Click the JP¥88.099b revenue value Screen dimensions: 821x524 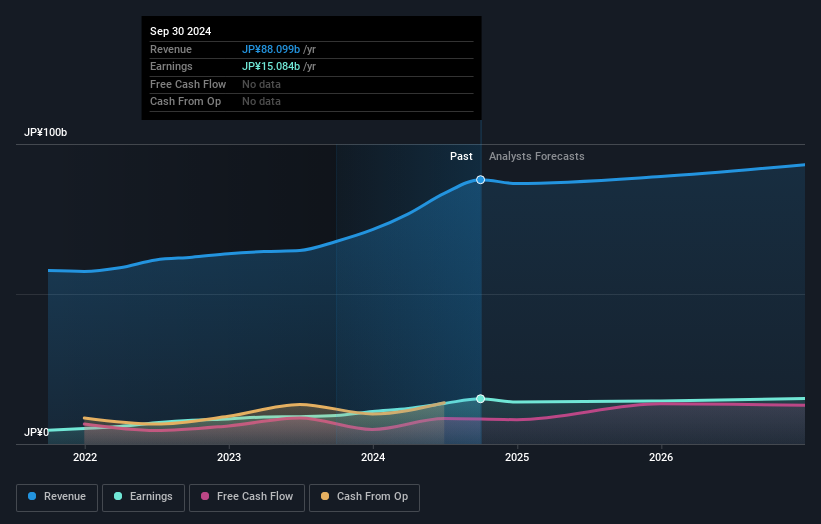[x=271, y=49]
